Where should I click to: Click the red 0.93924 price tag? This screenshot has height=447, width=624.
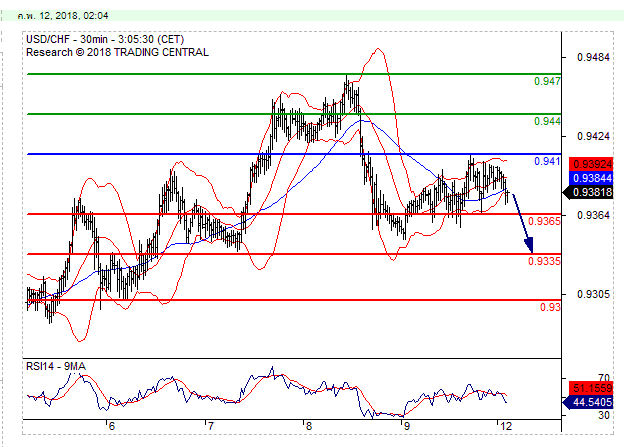[x=591, y=164]
